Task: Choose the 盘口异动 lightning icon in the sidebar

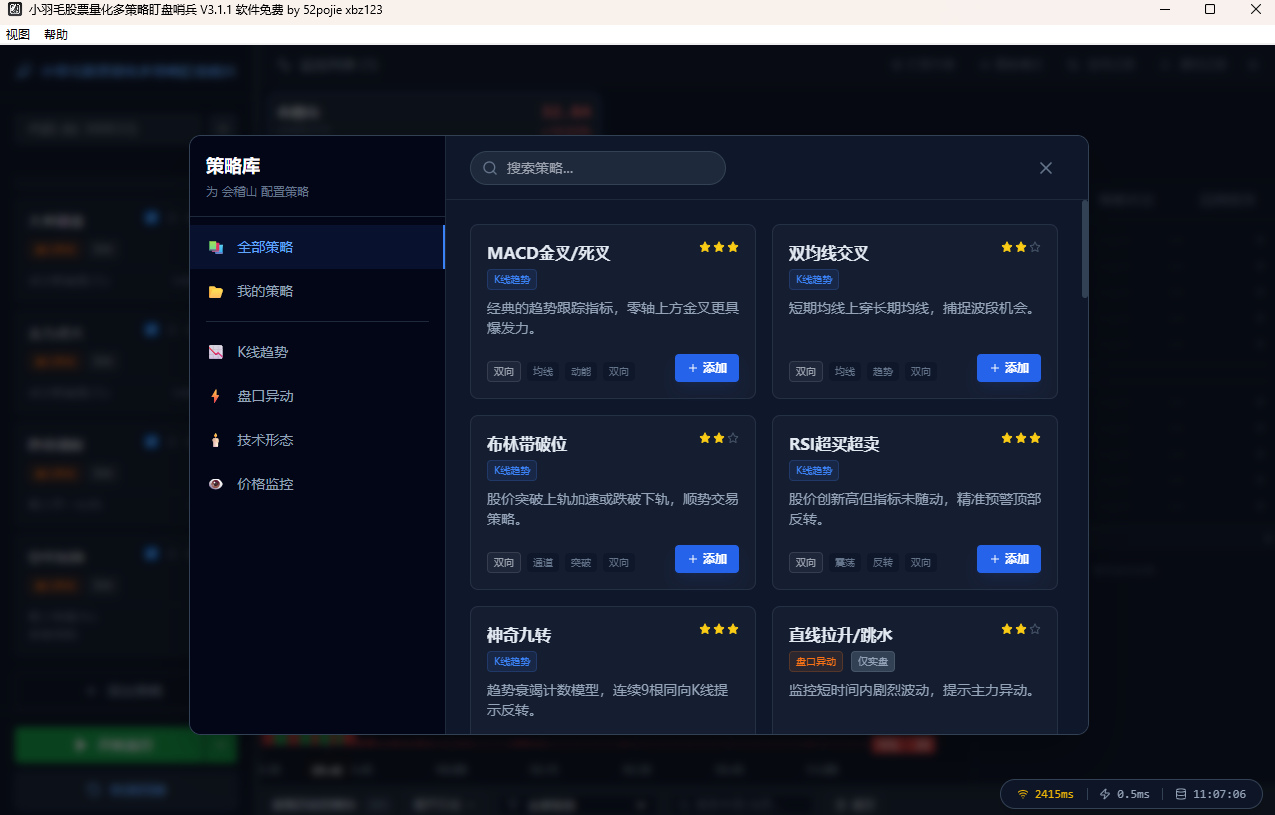Action: [x=216, y=396]
